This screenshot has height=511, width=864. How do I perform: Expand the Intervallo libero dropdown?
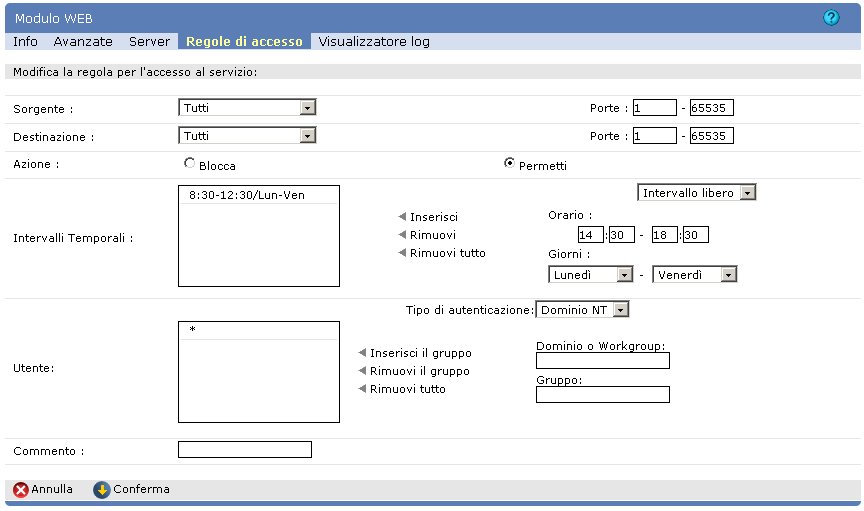click(697, 192)
